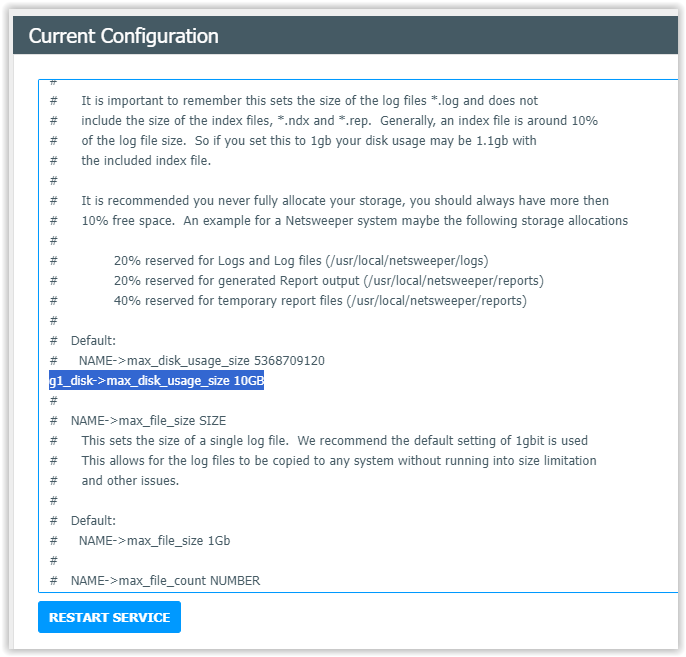The width and height of the screenshot is (686, 657).
Task: Click the line 'include the size of the index files'
Action: pos(324,121)
